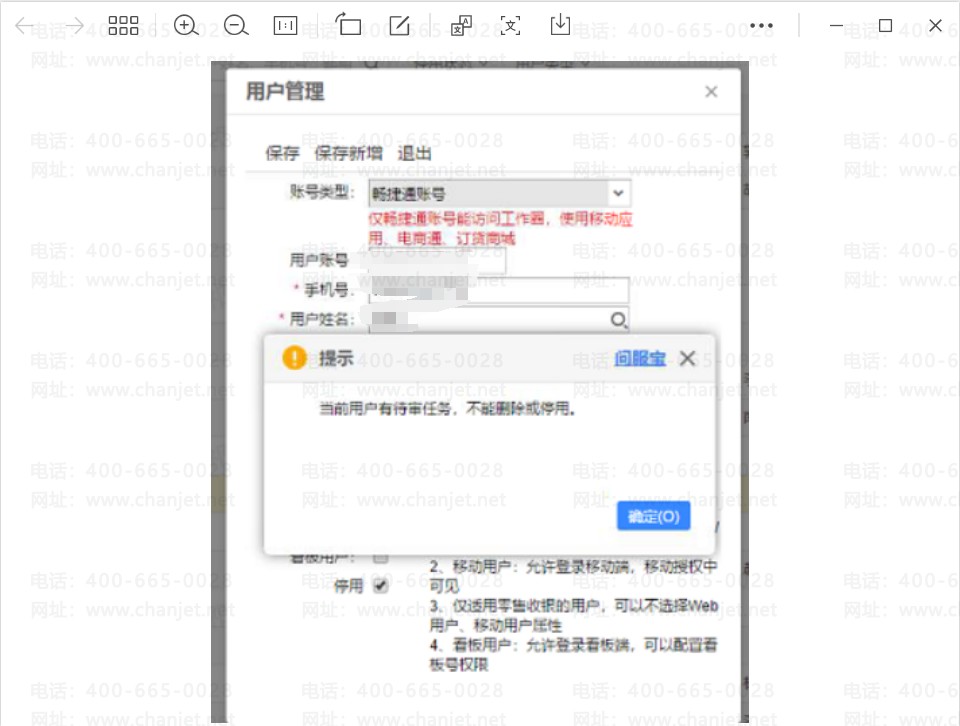Close the 提示 message box
This screenshot has height=726, width=960.
tap(688, 358)
